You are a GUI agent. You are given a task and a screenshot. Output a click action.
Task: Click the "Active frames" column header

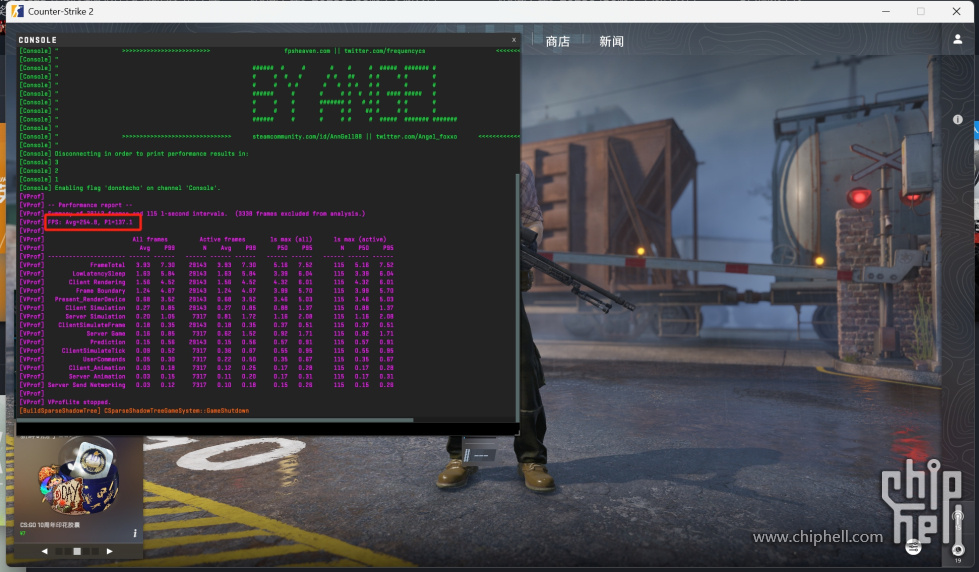(x=222, y=239)
